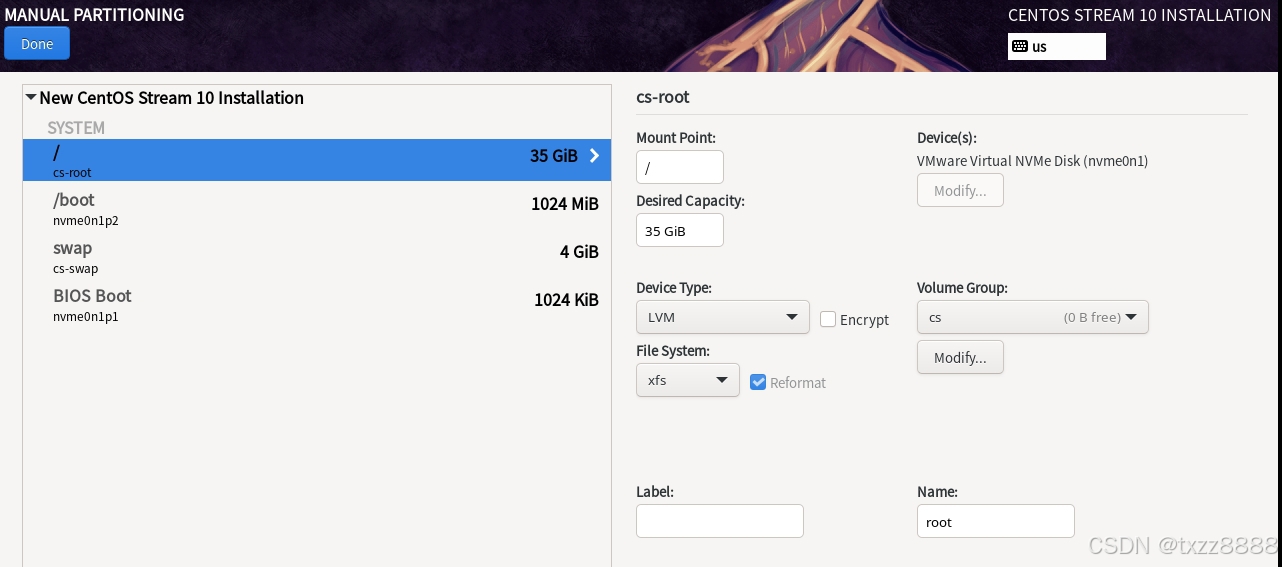The height and width of the screenshot is (567, 1282).
Task: Collapse the New CentOS Stream 10 Installation section
Action: (x=31, y=98)
